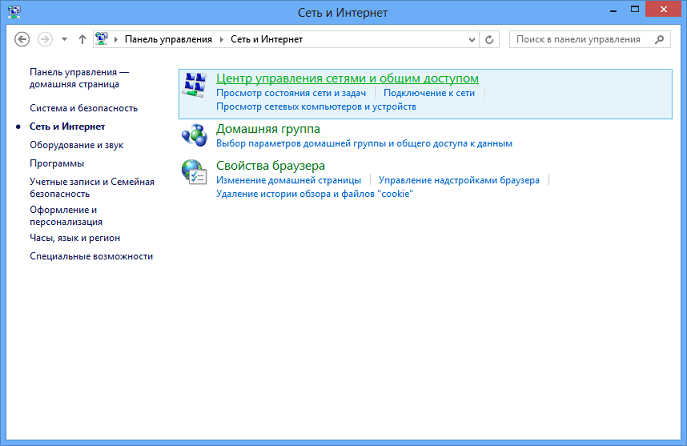The height and width of the screenshot is (446, 687).
Task: Go to Программы in the sidebar
Action: pos(57,163)
